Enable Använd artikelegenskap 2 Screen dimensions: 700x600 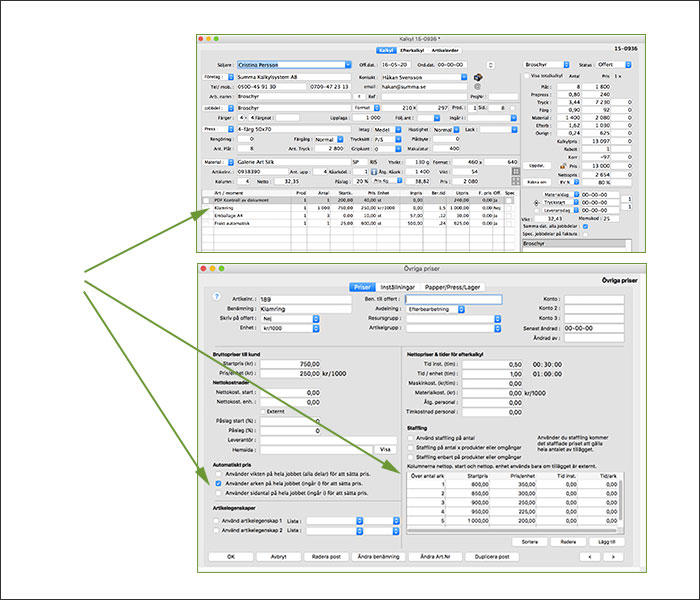point(216,530)
